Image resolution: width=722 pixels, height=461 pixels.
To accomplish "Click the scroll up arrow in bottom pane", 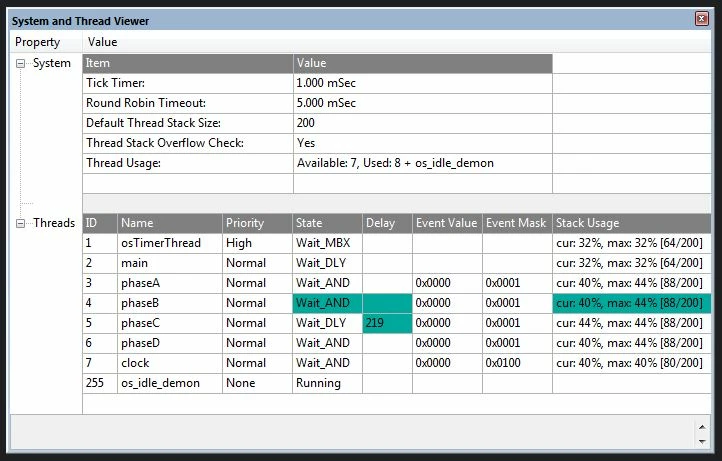I will pos(702,427).
